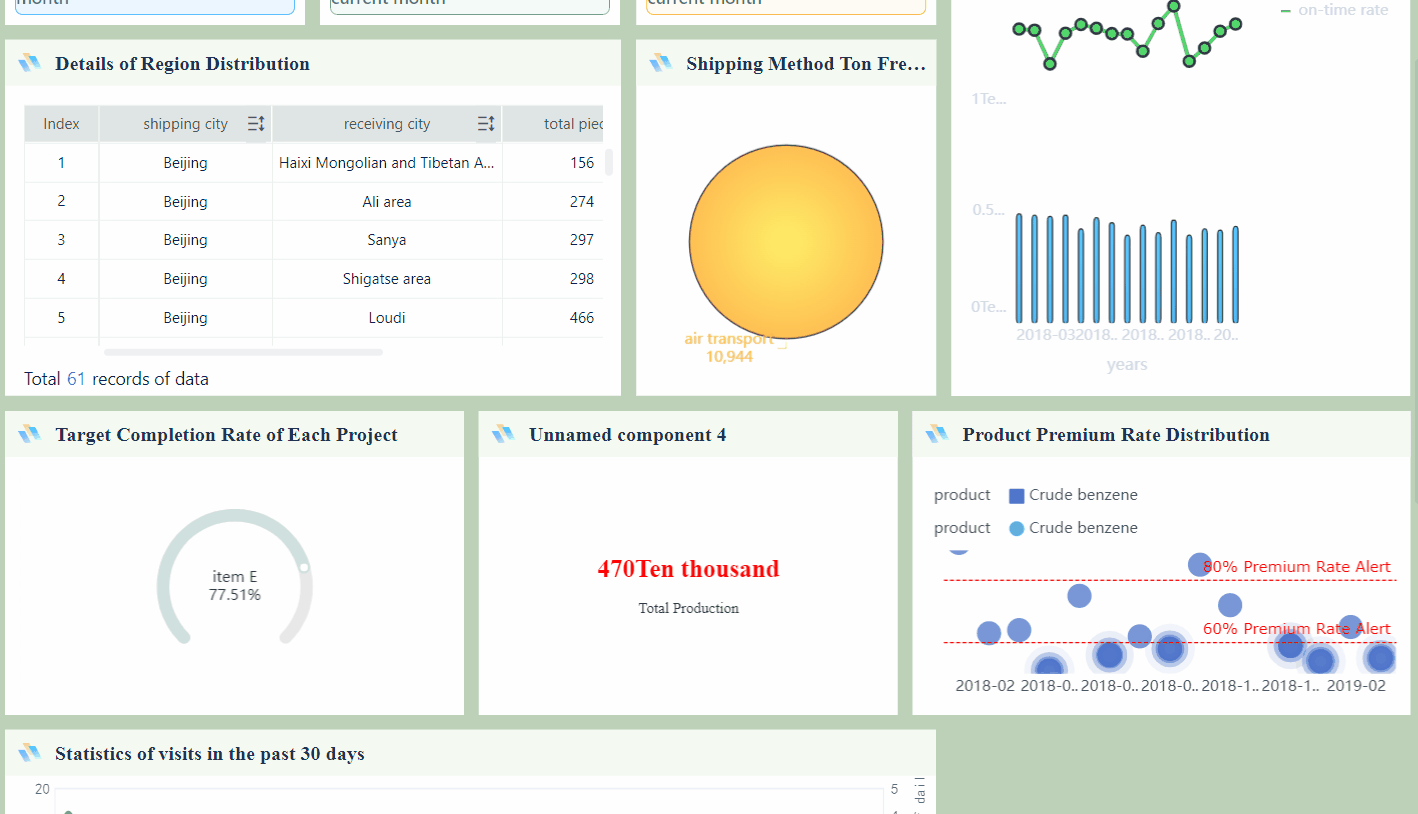Viewport: 1418px width, 814px height.
Task: Click the 61 records count
Action: coord(76,379)
